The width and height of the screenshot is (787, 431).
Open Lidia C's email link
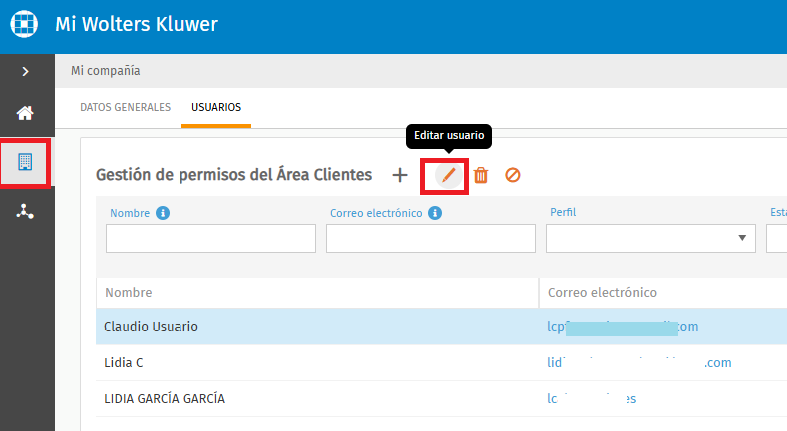click(x=639, y=363)
